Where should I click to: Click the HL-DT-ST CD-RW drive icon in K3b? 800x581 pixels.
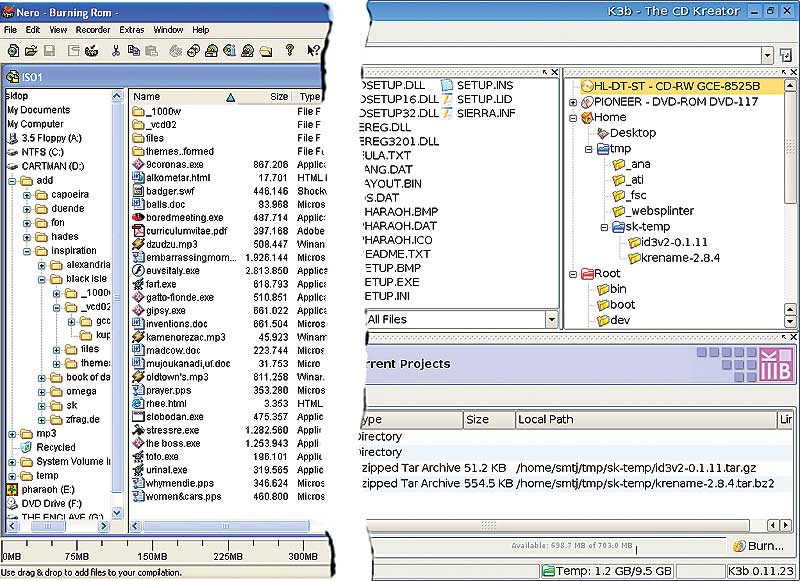coord(587,86)
